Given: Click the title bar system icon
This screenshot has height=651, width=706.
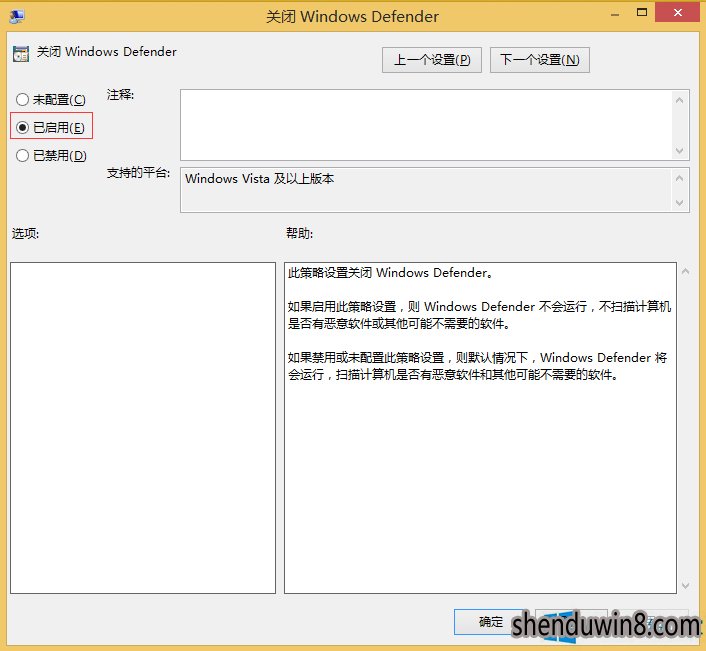Looking at the screenshot, I should click(17, 17).
